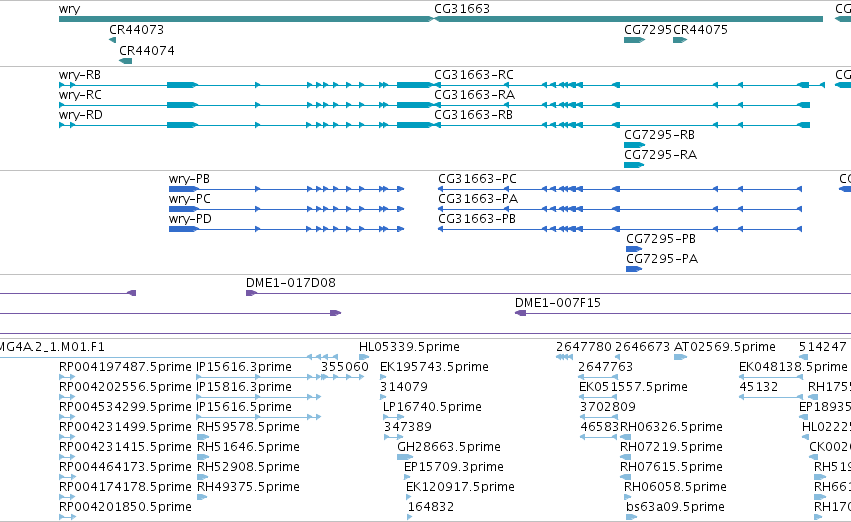Select the RH49375.5prime EST label
851x522 pixels.
(248, 488)
